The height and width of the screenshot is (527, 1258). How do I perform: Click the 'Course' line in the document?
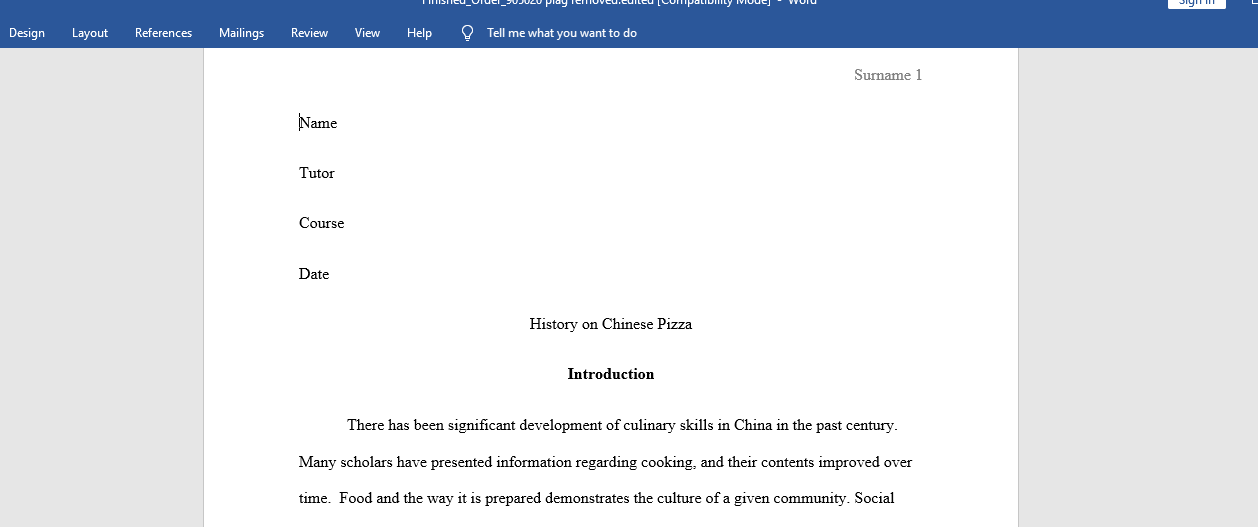coord(321,223)
